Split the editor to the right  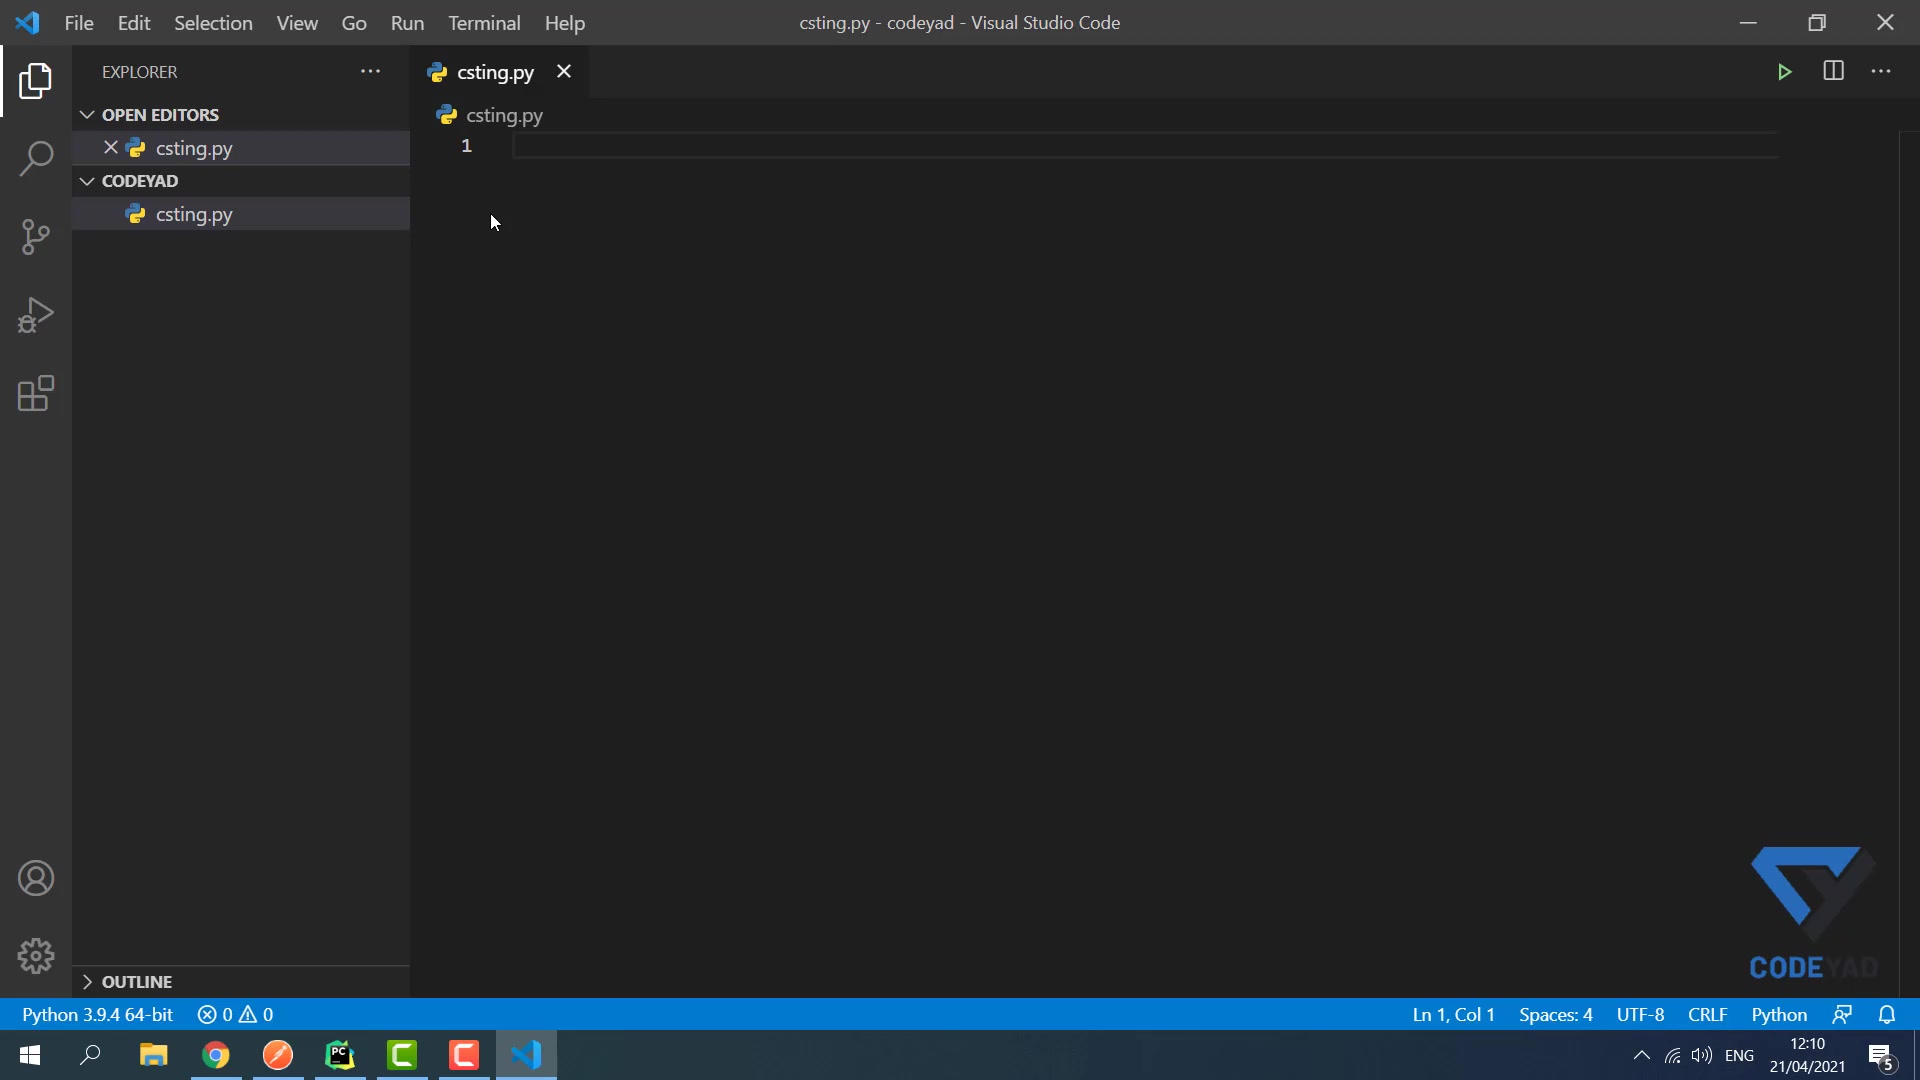pos(1833,72)
